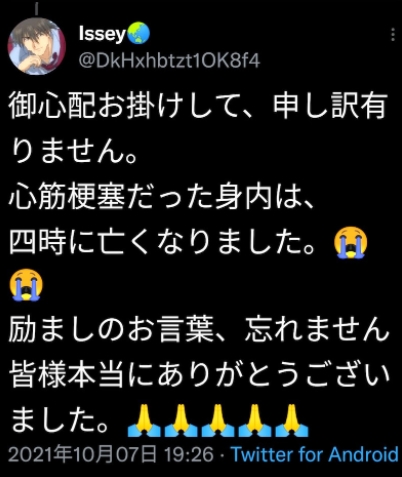402x477 pixels.
Task: Select the text line りません。
Action: [x=74, y=151]
